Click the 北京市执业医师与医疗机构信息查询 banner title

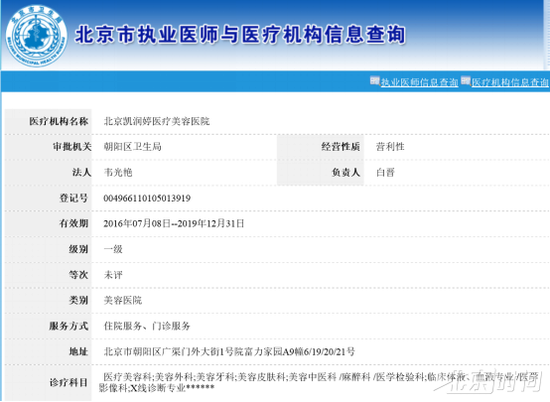[x=240, y=35]
